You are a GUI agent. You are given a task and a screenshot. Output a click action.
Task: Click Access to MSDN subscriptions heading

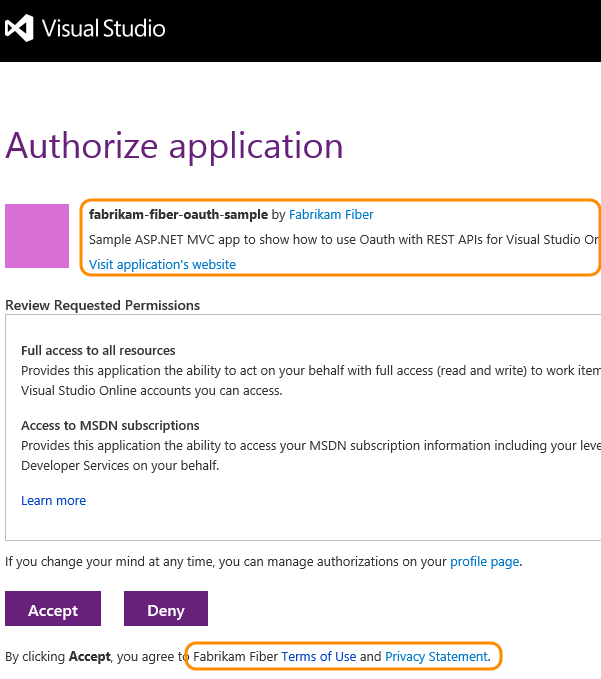point(110,426)
